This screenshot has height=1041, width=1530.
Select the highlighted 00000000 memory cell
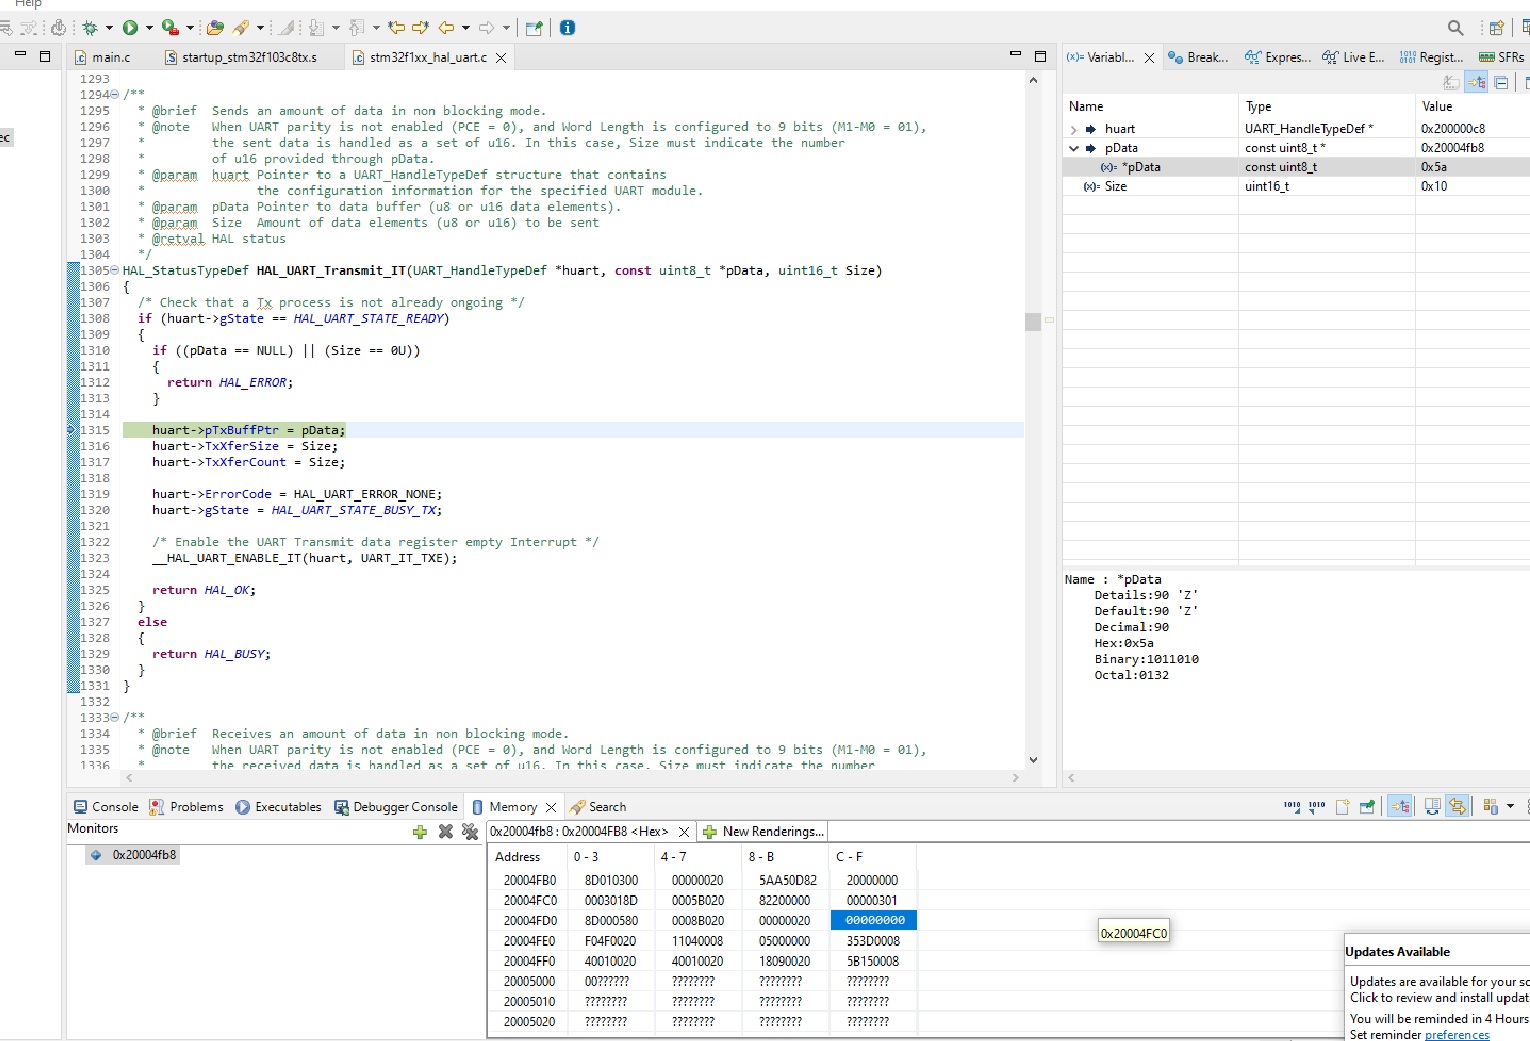874,920
